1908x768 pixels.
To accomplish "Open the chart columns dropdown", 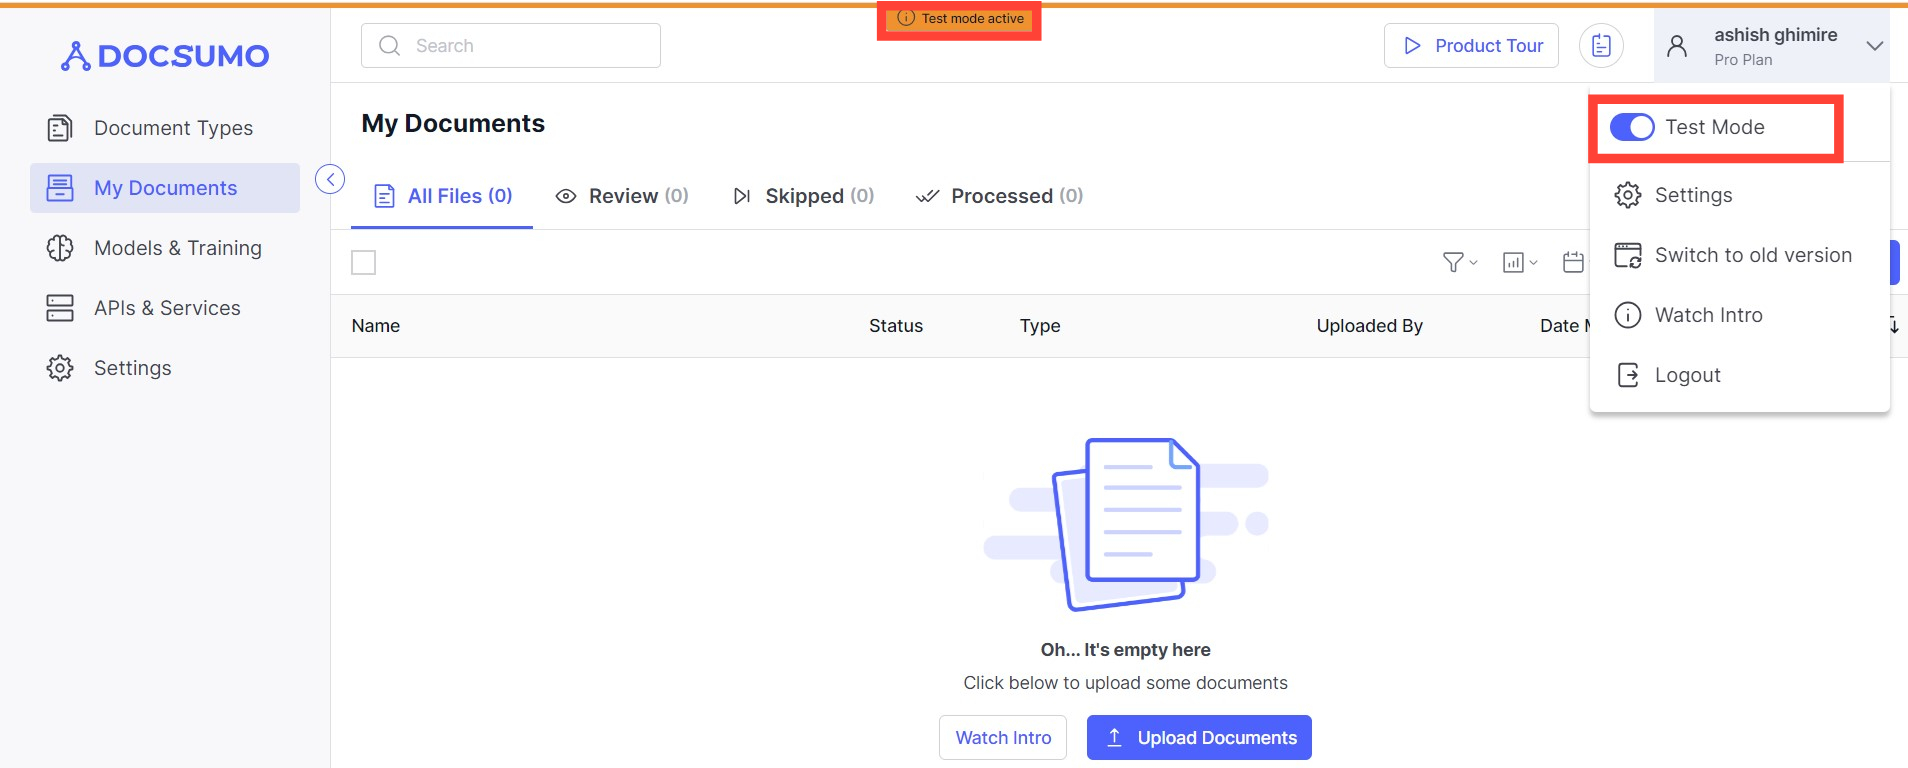I will pos(1520,262).
